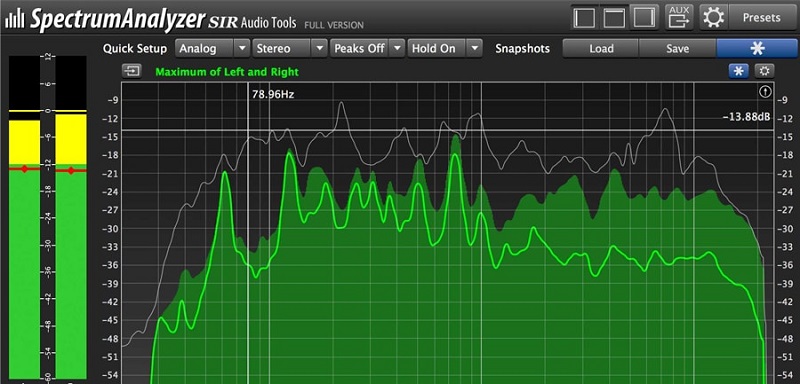This screenshot has height=384, width=800.
Task: Click the AUX routing icon
Action: [x=679, y=18]
